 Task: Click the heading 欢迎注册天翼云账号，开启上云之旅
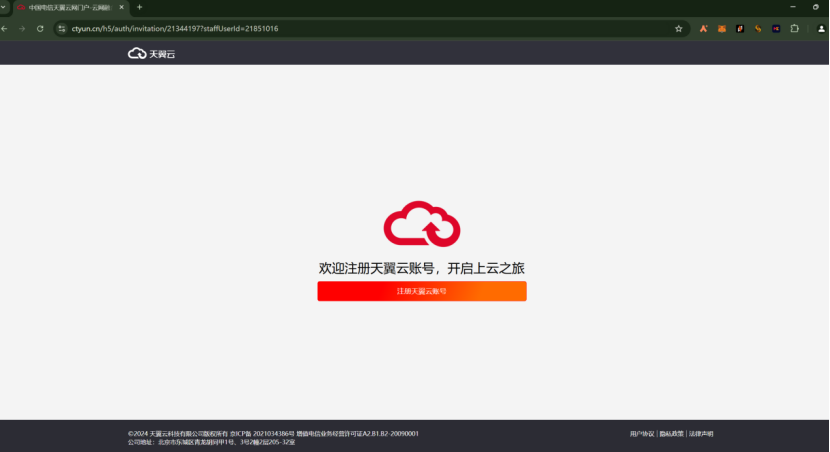422,268
